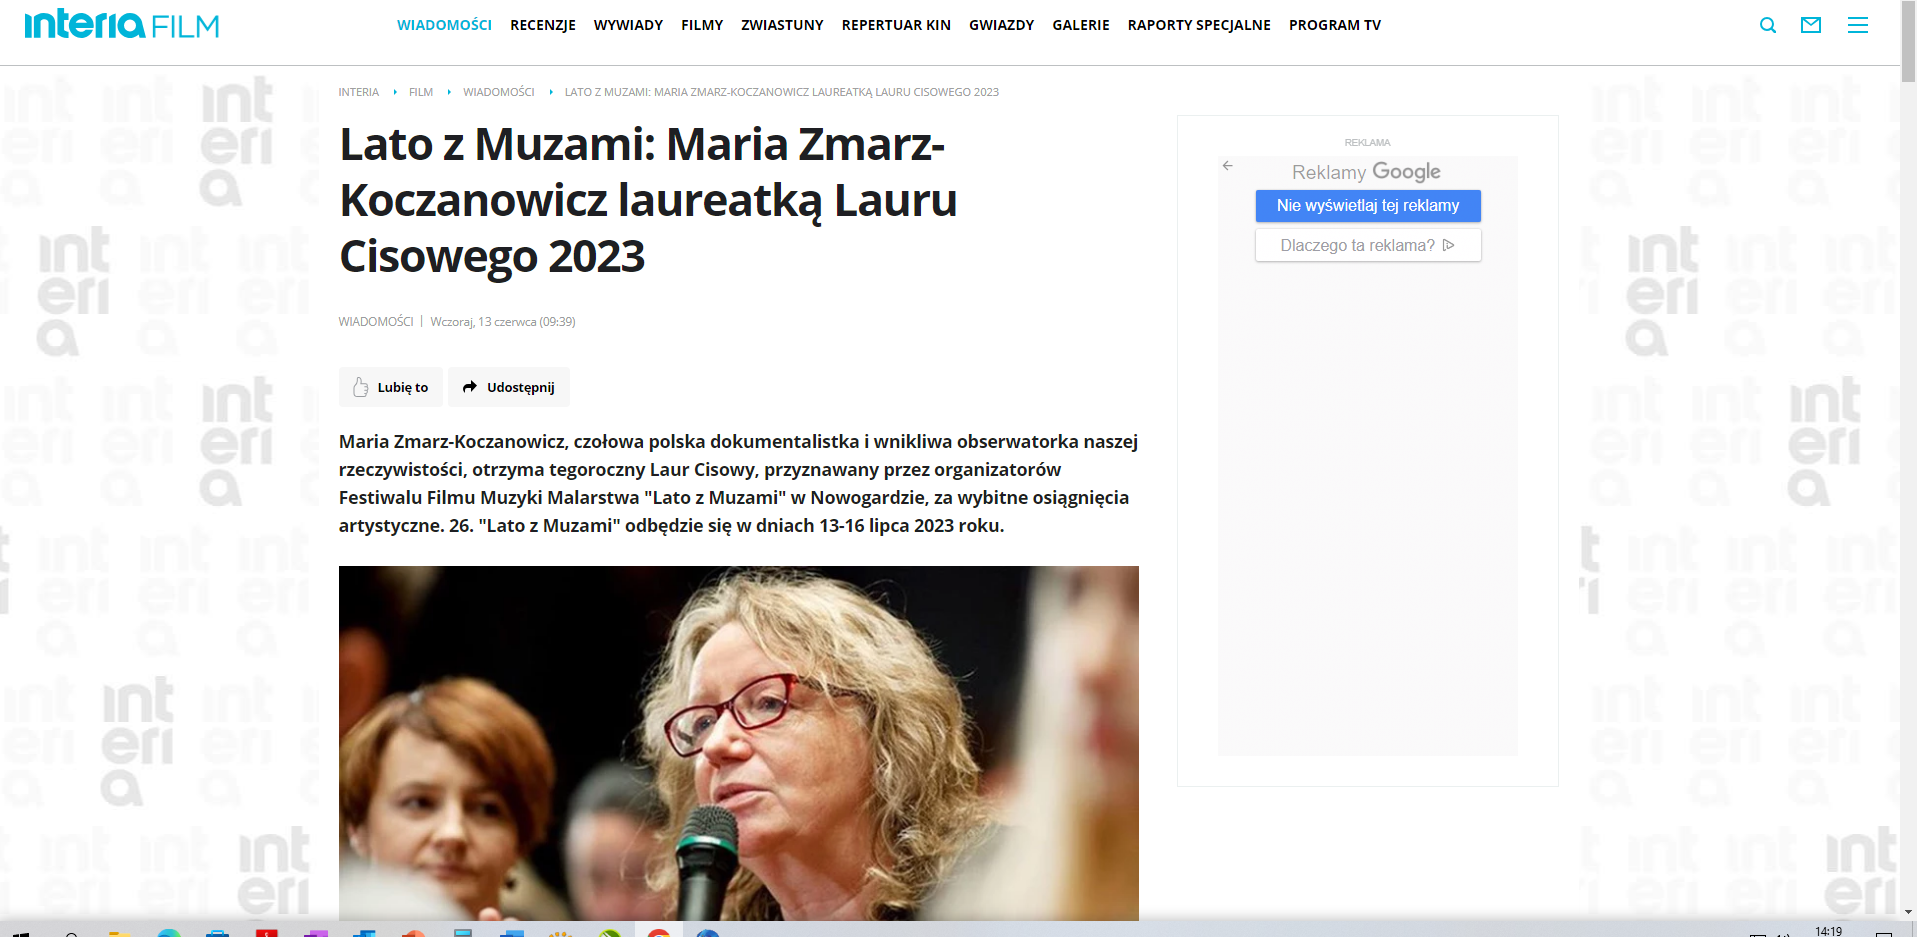The width and height of the screenshot is (1917, 937).
Task: Click the INTERIA breadcrumb link
Action: tap(358, 92)
